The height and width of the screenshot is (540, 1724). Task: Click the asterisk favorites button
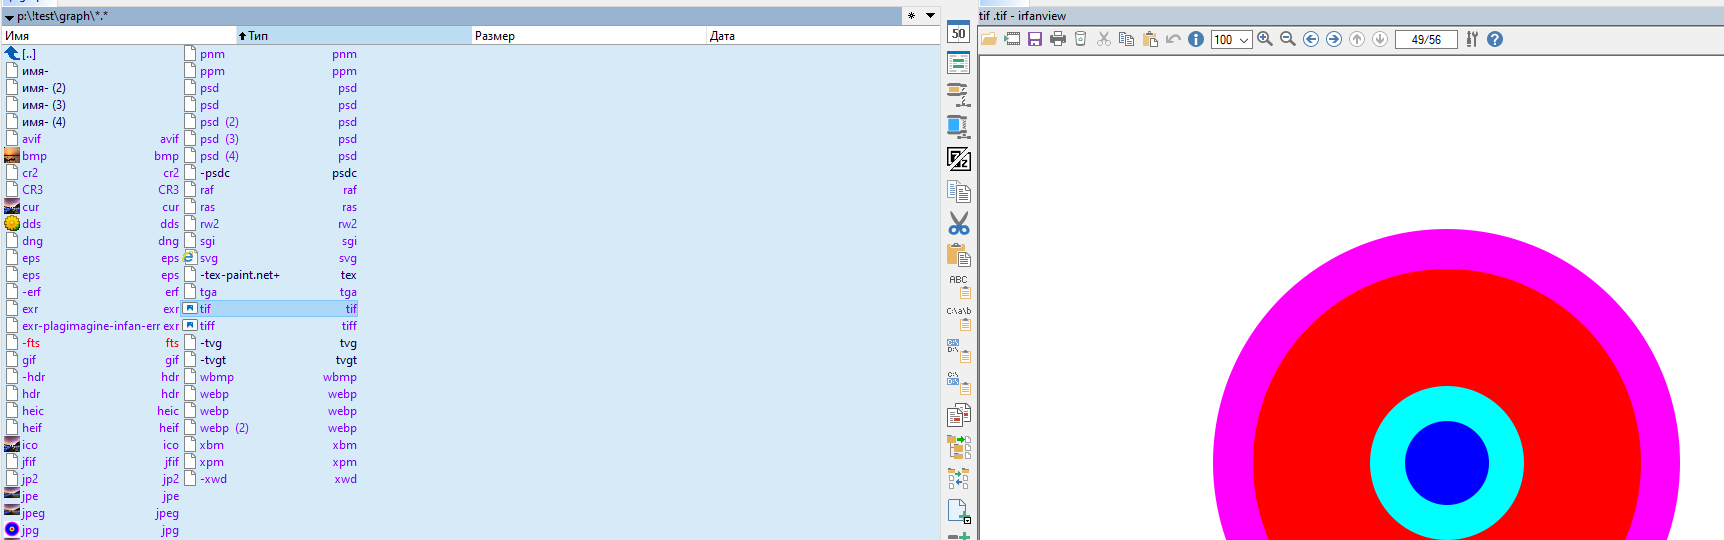pos(911,16)
